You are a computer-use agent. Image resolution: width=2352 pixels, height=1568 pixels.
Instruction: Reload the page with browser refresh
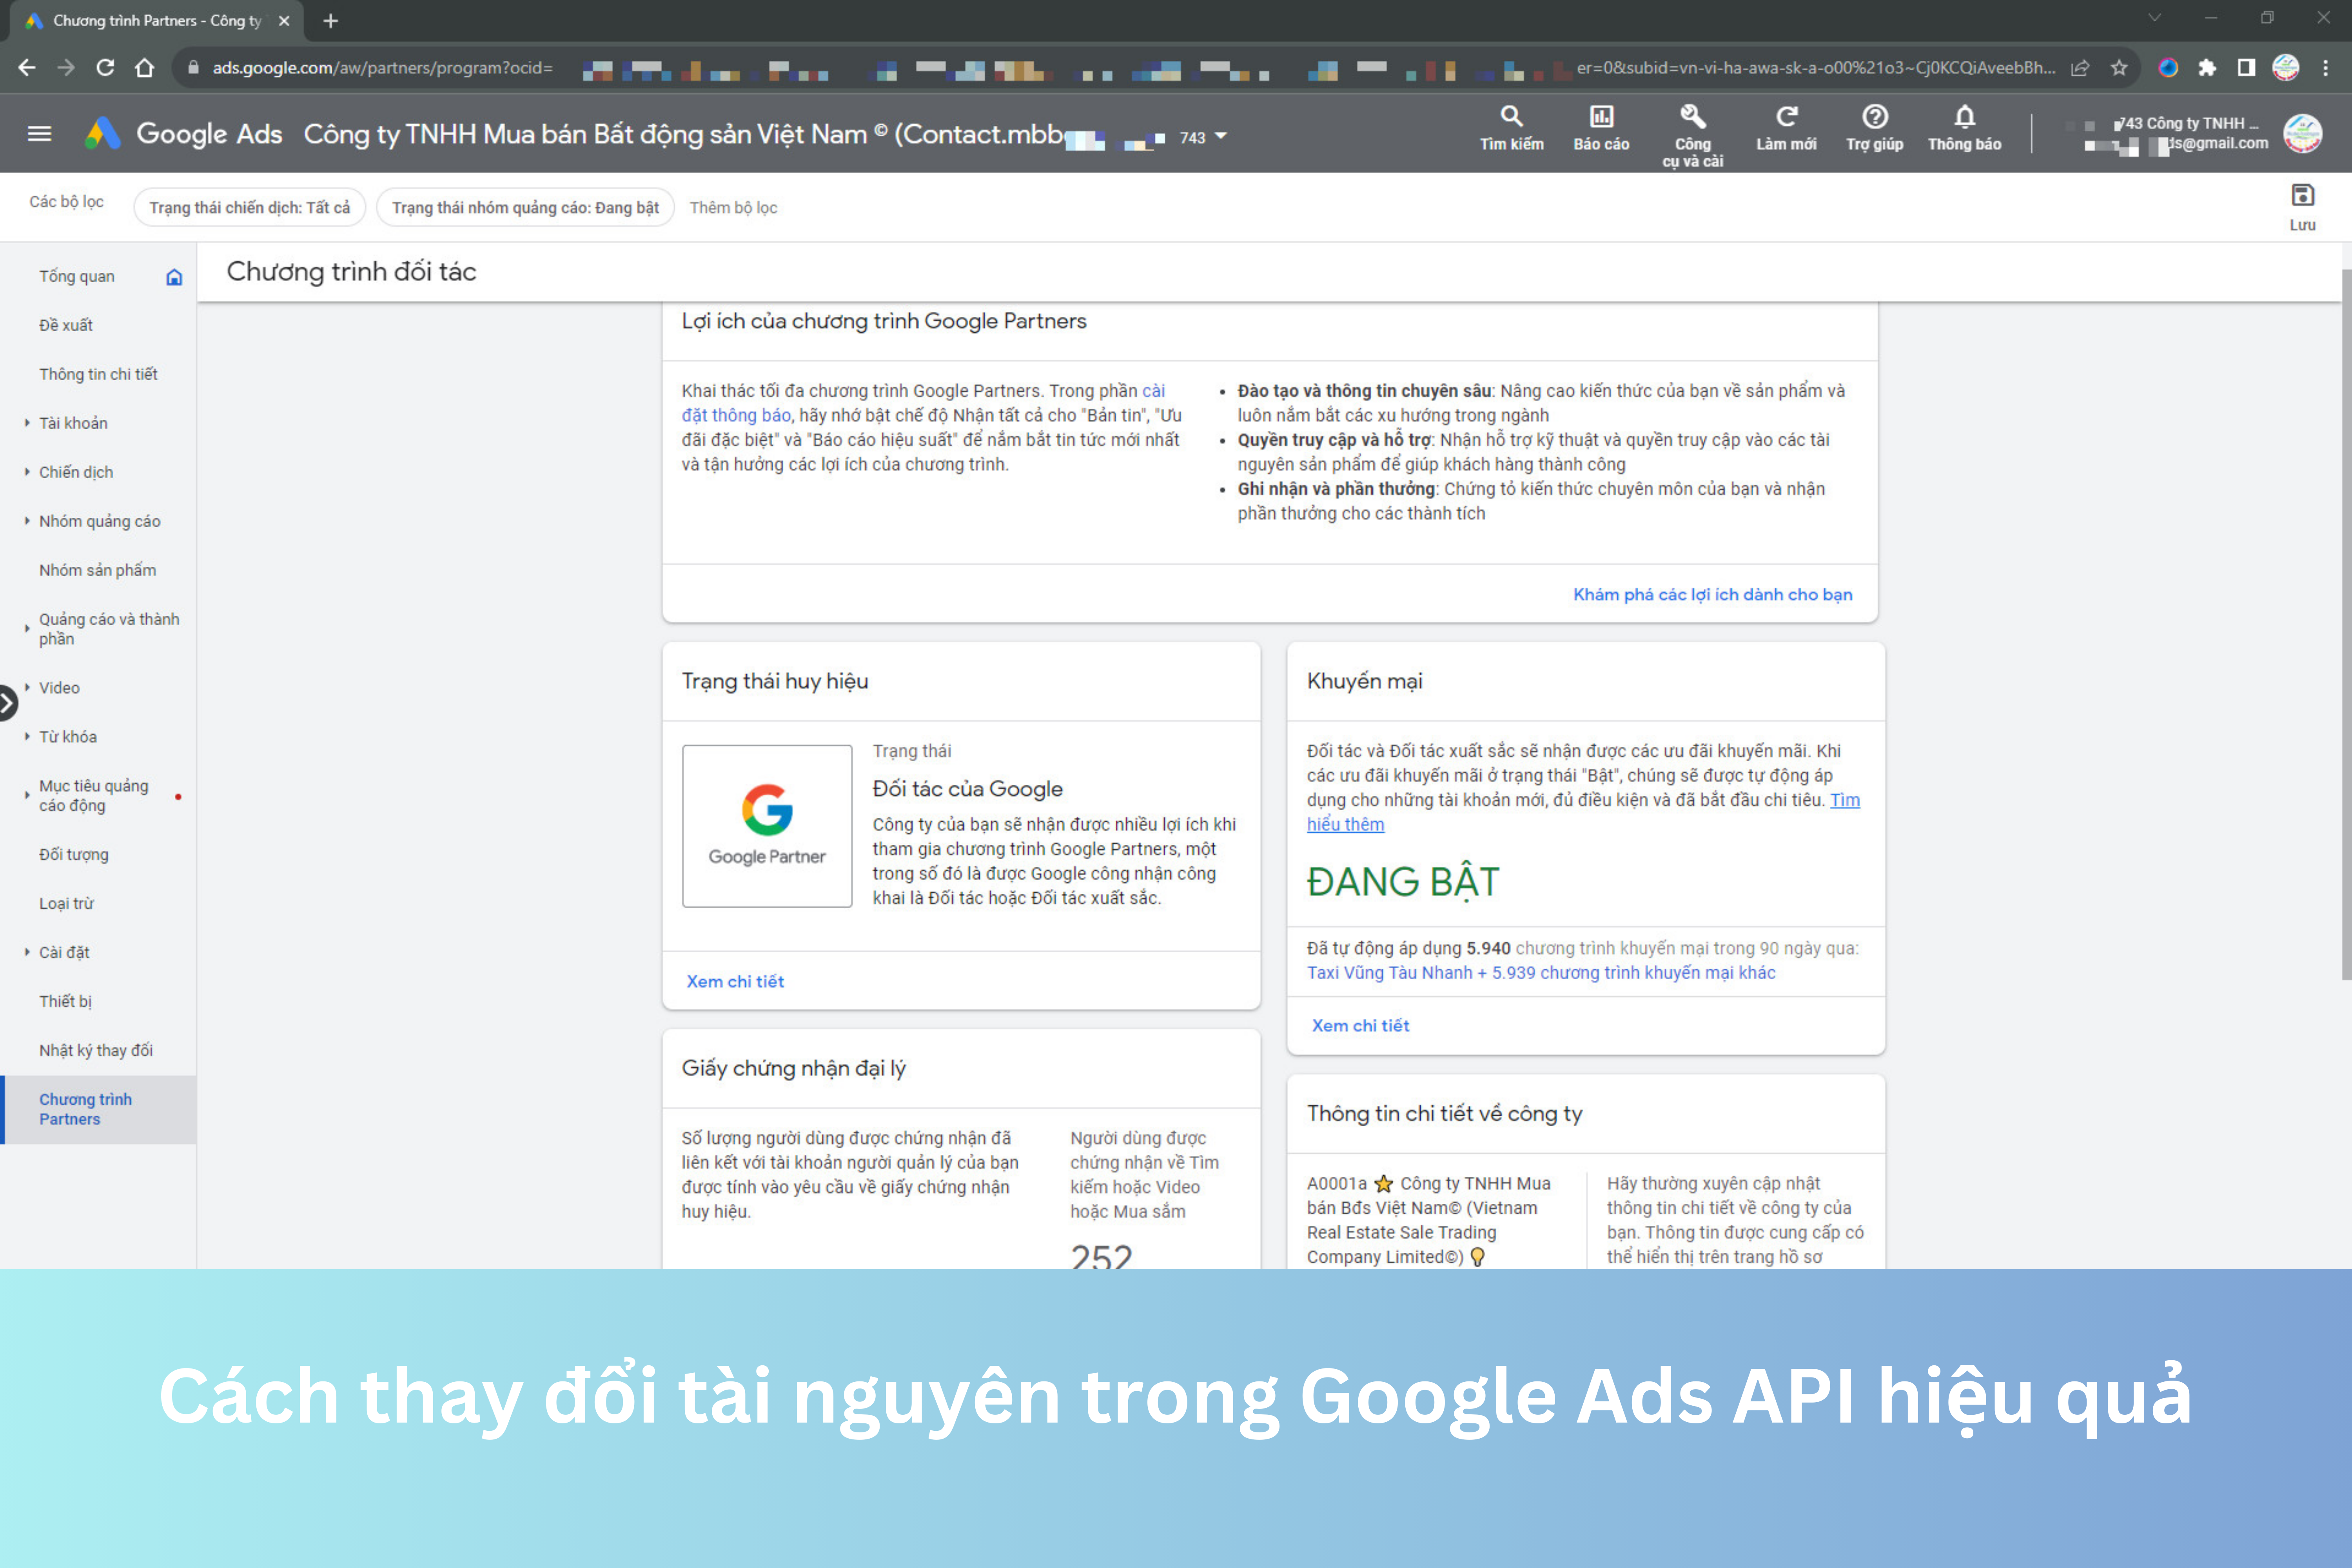tap(105, 68)
